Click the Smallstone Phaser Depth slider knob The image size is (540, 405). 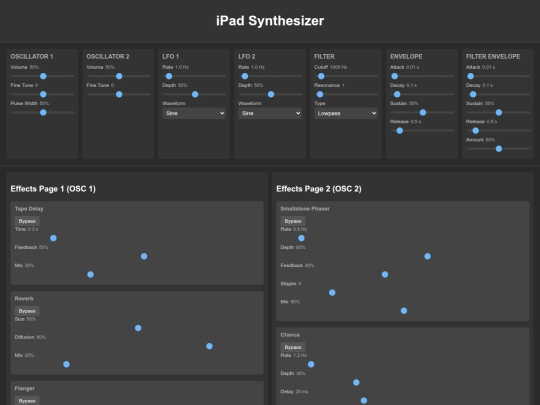427,256
